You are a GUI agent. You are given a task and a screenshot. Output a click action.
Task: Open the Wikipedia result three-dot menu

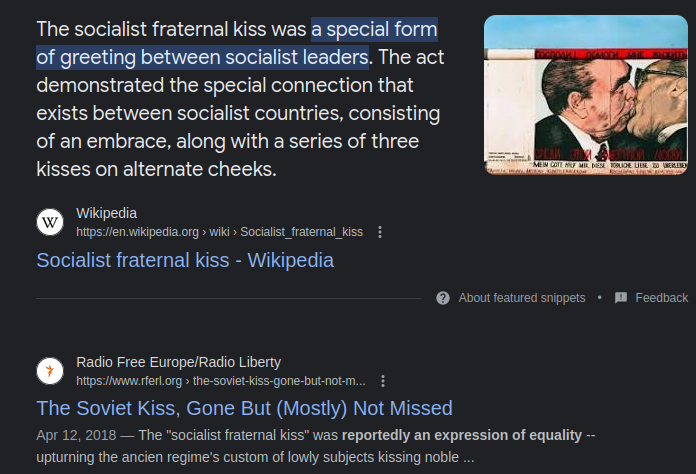380,232
